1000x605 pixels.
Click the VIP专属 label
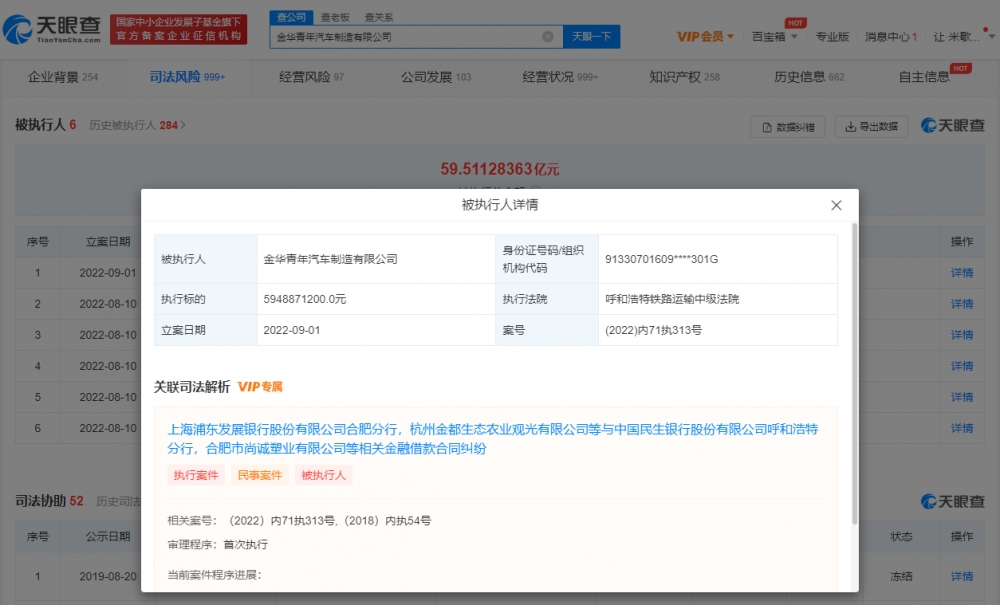pos(260,387)
